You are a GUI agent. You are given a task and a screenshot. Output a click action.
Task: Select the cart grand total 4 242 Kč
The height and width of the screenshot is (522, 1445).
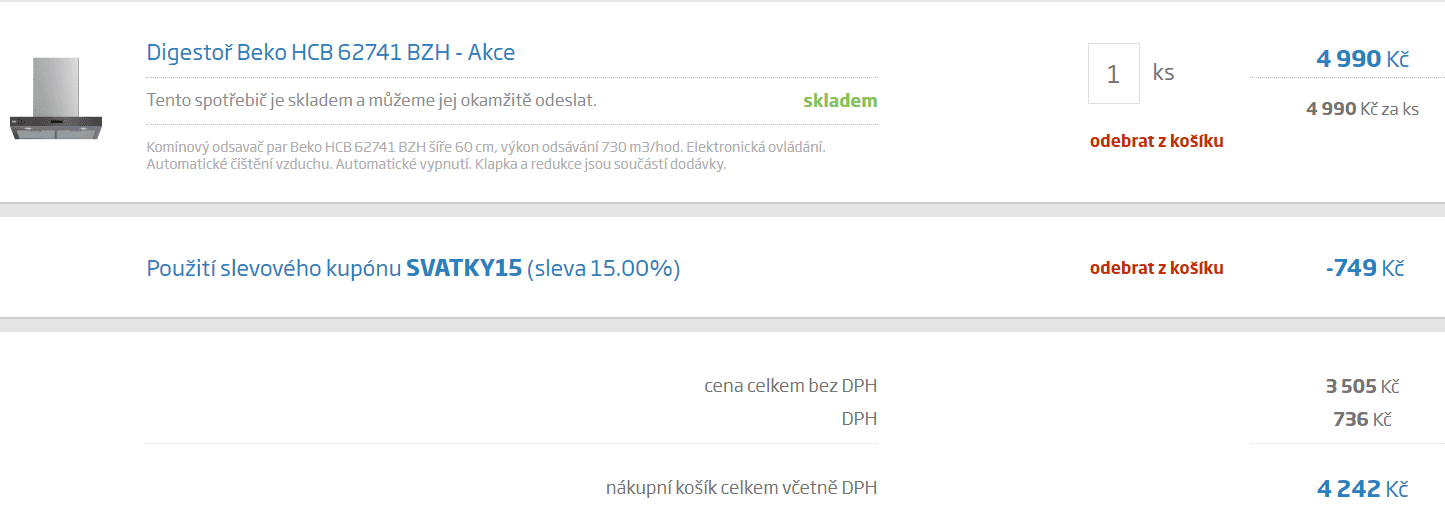click(x=1362, y=489)
